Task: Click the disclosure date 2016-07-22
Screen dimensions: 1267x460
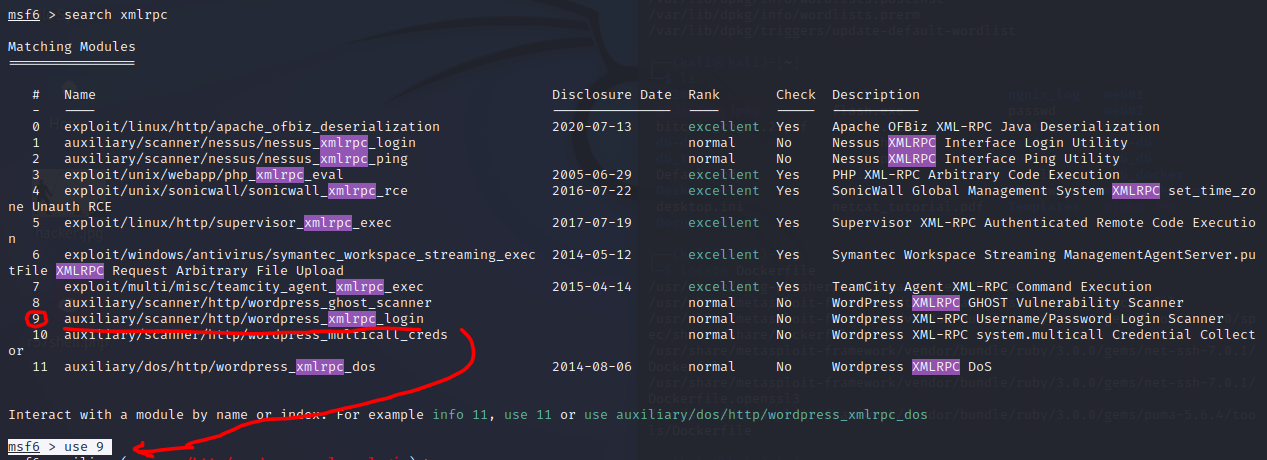Action: click(x=592, y=191)
